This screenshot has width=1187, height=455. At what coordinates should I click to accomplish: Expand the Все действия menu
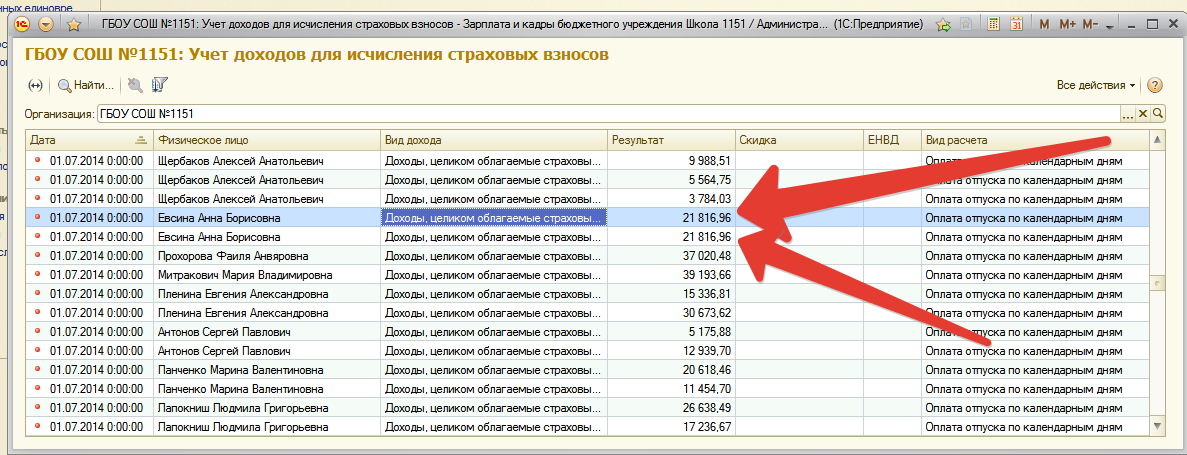click(1096, 85)
